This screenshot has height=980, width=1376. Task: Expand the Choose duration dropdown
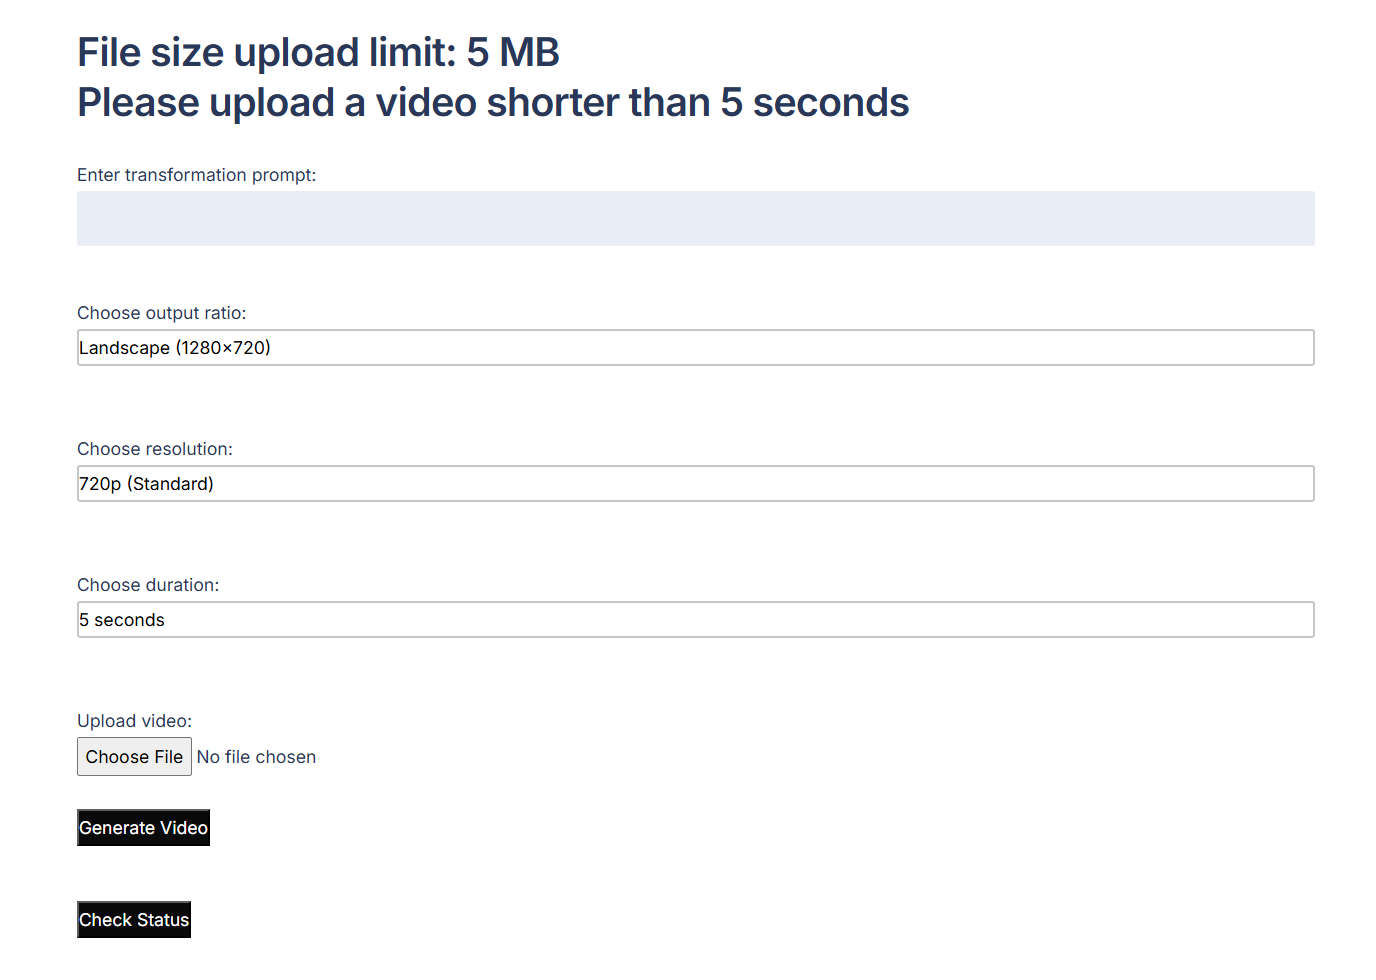pos(695,620)
